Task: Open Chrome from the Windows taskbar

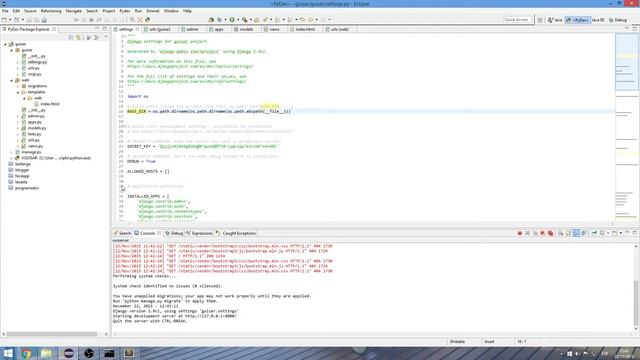Action: click(x=27, y=353)
